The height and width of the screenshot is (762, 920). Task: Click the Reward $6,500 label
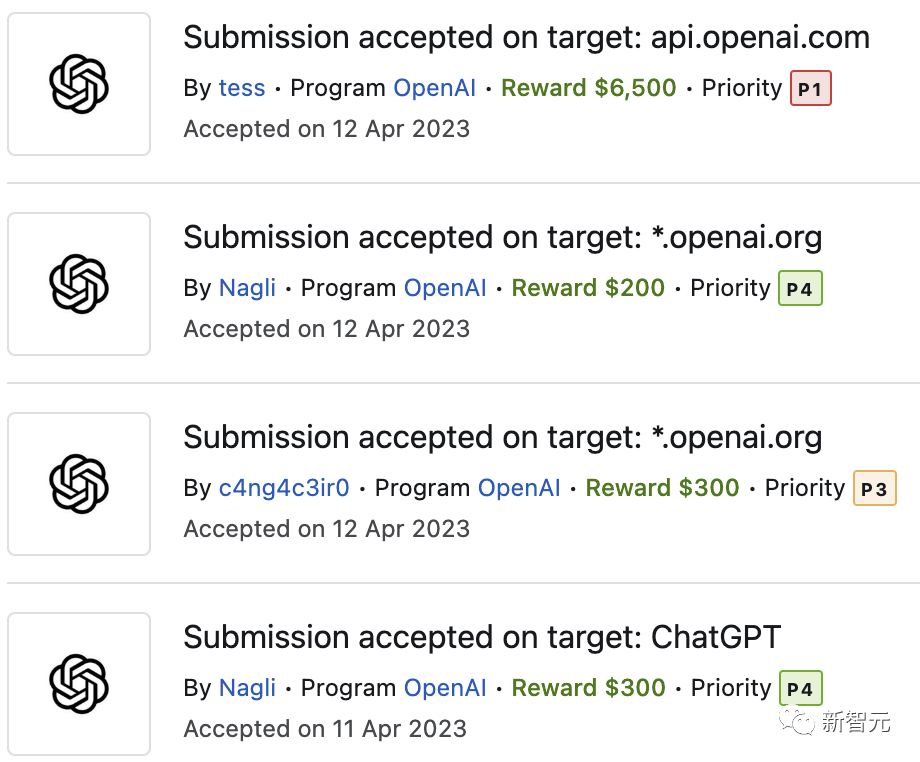pyautogui.click(x=588, y=88)
